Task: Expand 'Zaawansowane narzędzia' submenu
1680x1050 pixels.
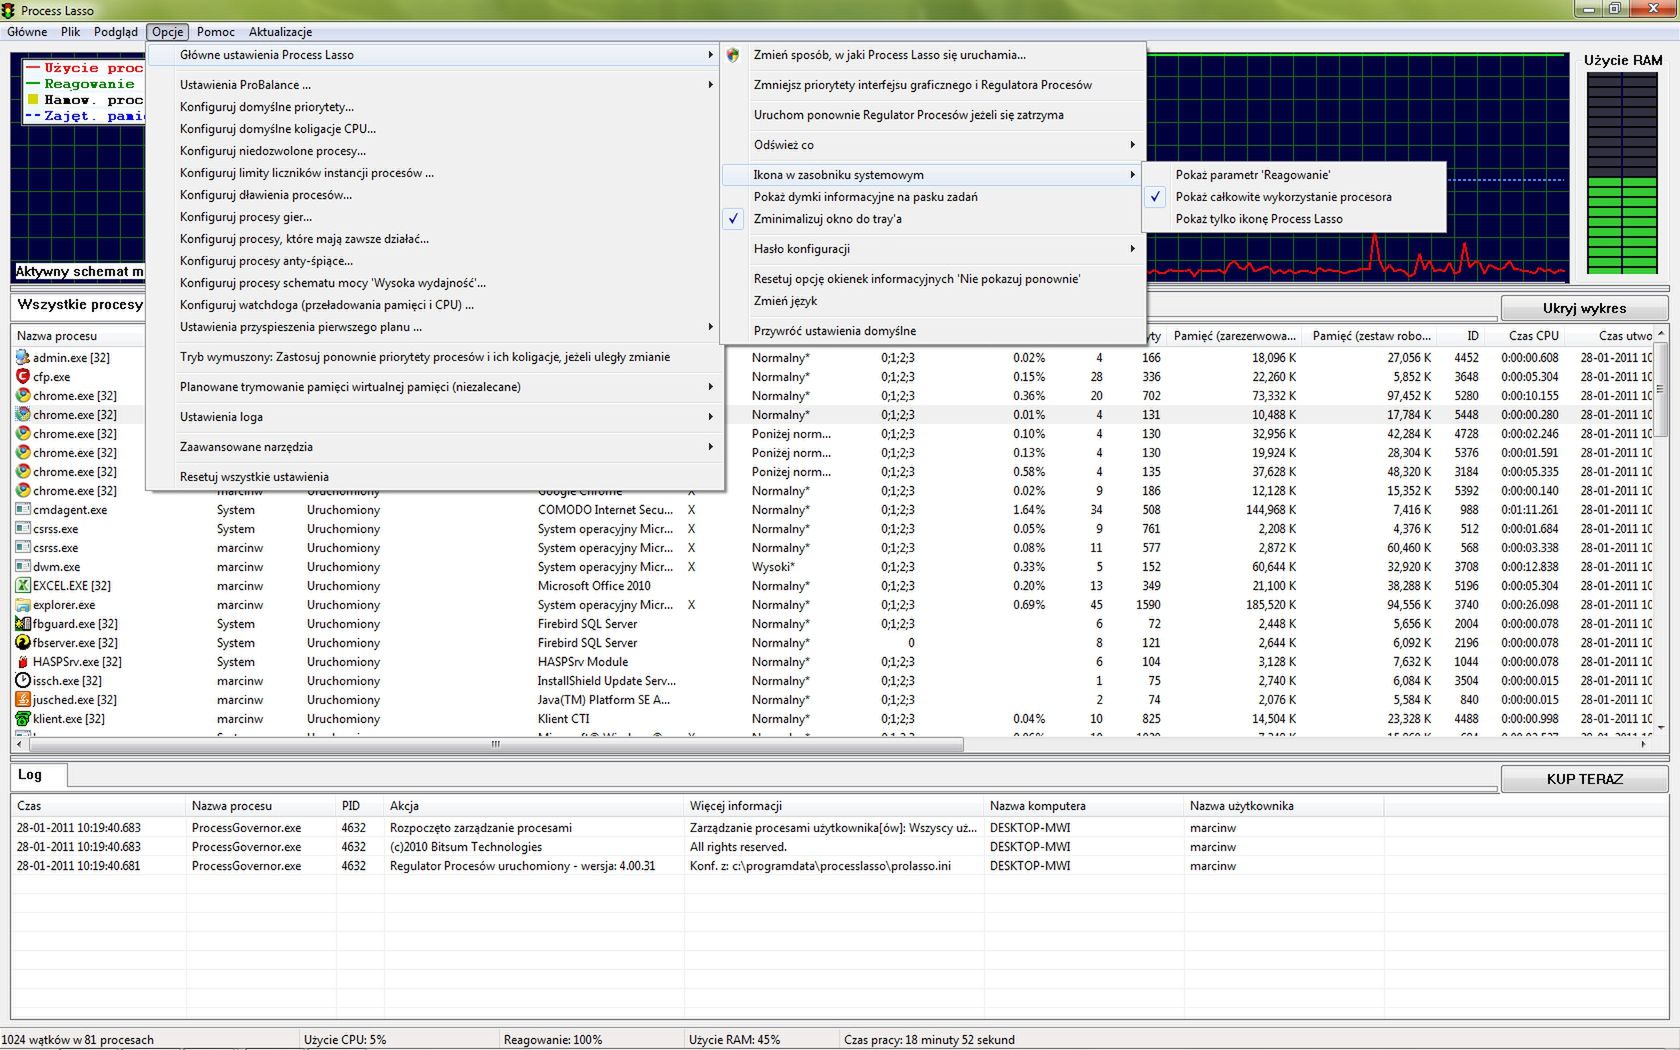Action: tap(435, 447)
